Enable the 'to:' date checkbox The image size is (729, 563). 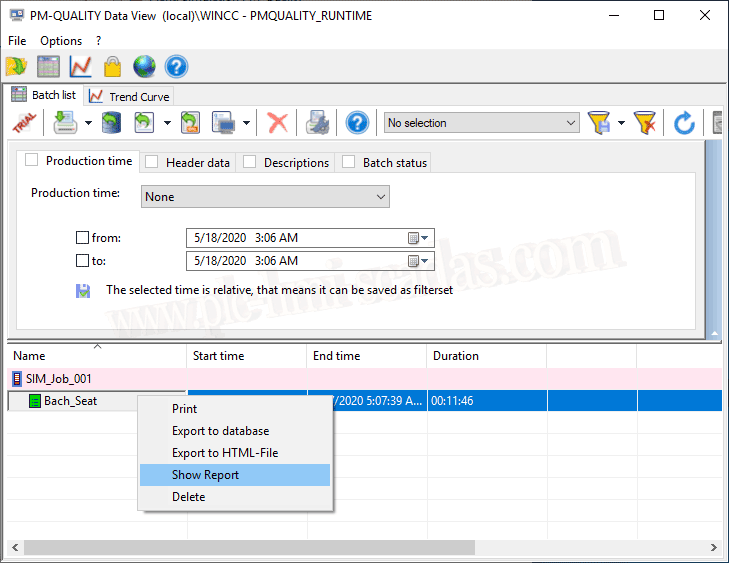point(83,261)
